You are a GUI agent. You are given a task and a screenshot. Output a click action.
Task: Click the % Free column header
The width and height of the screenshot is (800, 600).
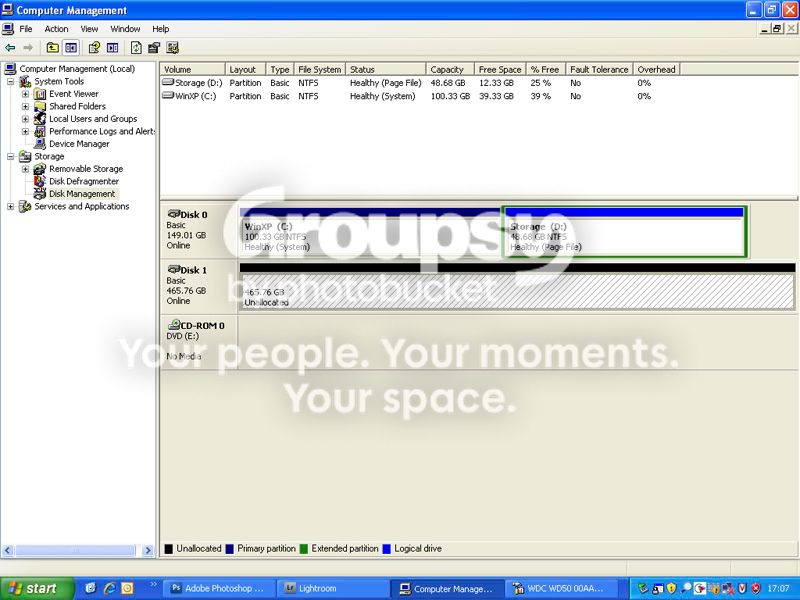click(546, 69)
